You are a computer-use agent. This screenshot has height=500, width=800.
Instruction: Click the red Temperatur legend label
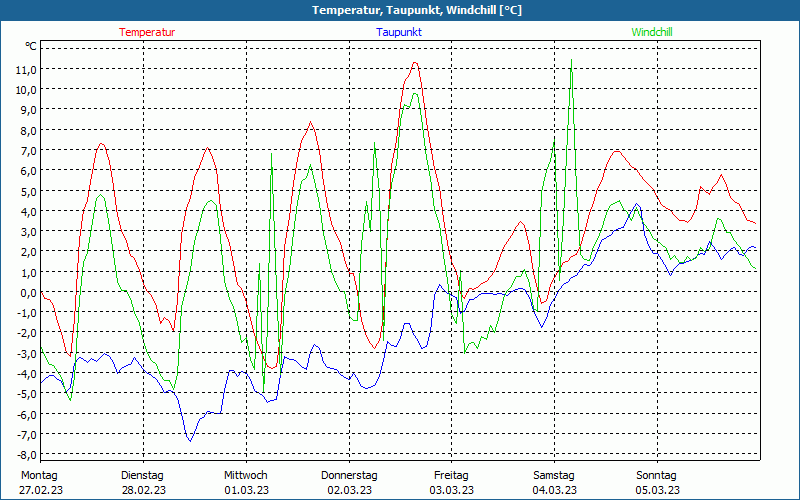click(147, 32)
